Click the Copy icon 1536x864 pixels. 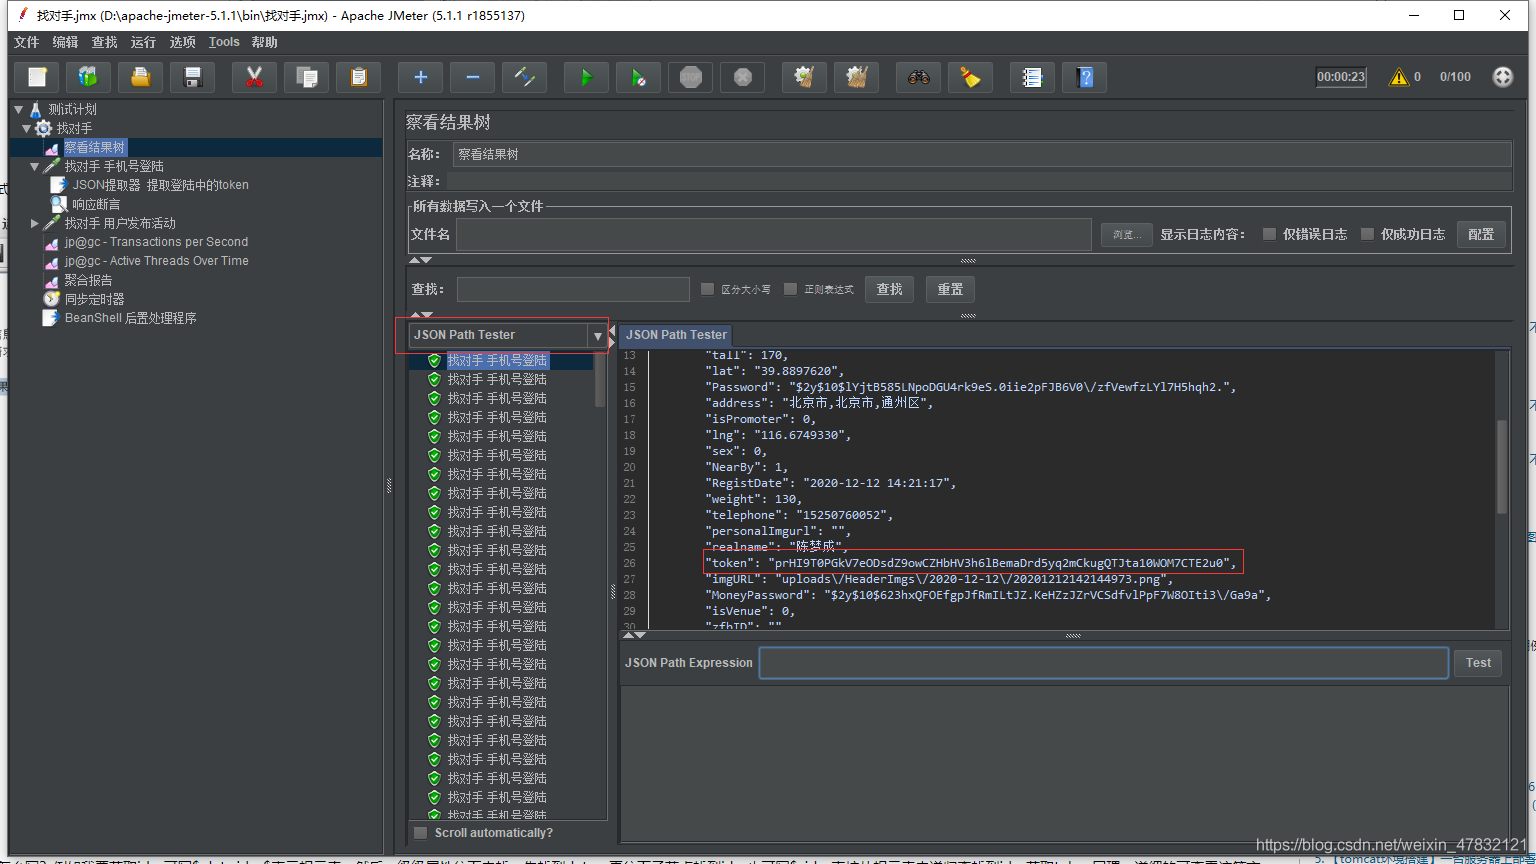[306, 77]
